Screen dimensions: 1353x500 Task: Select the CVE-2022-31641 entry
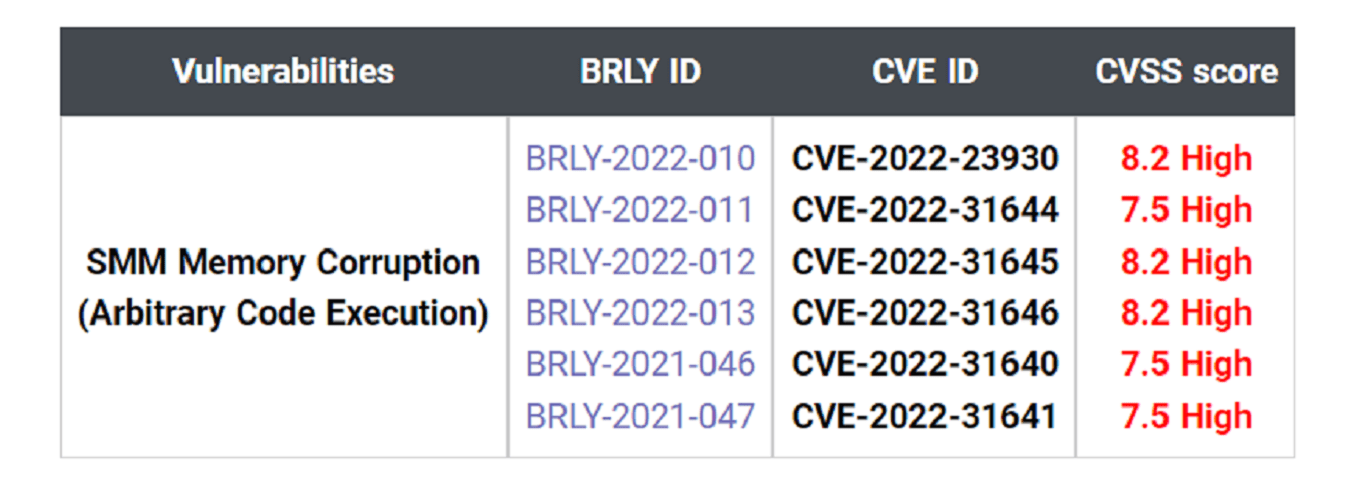click(925, 416)
